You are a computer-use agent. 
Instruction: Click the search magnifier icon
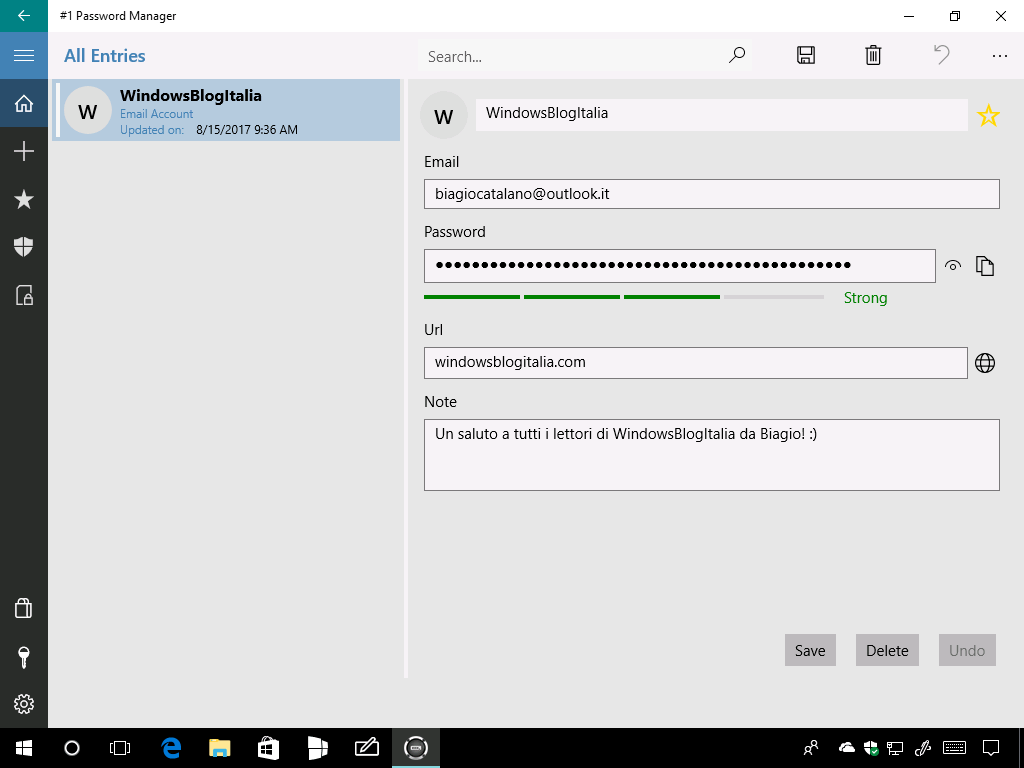point(737,56)
